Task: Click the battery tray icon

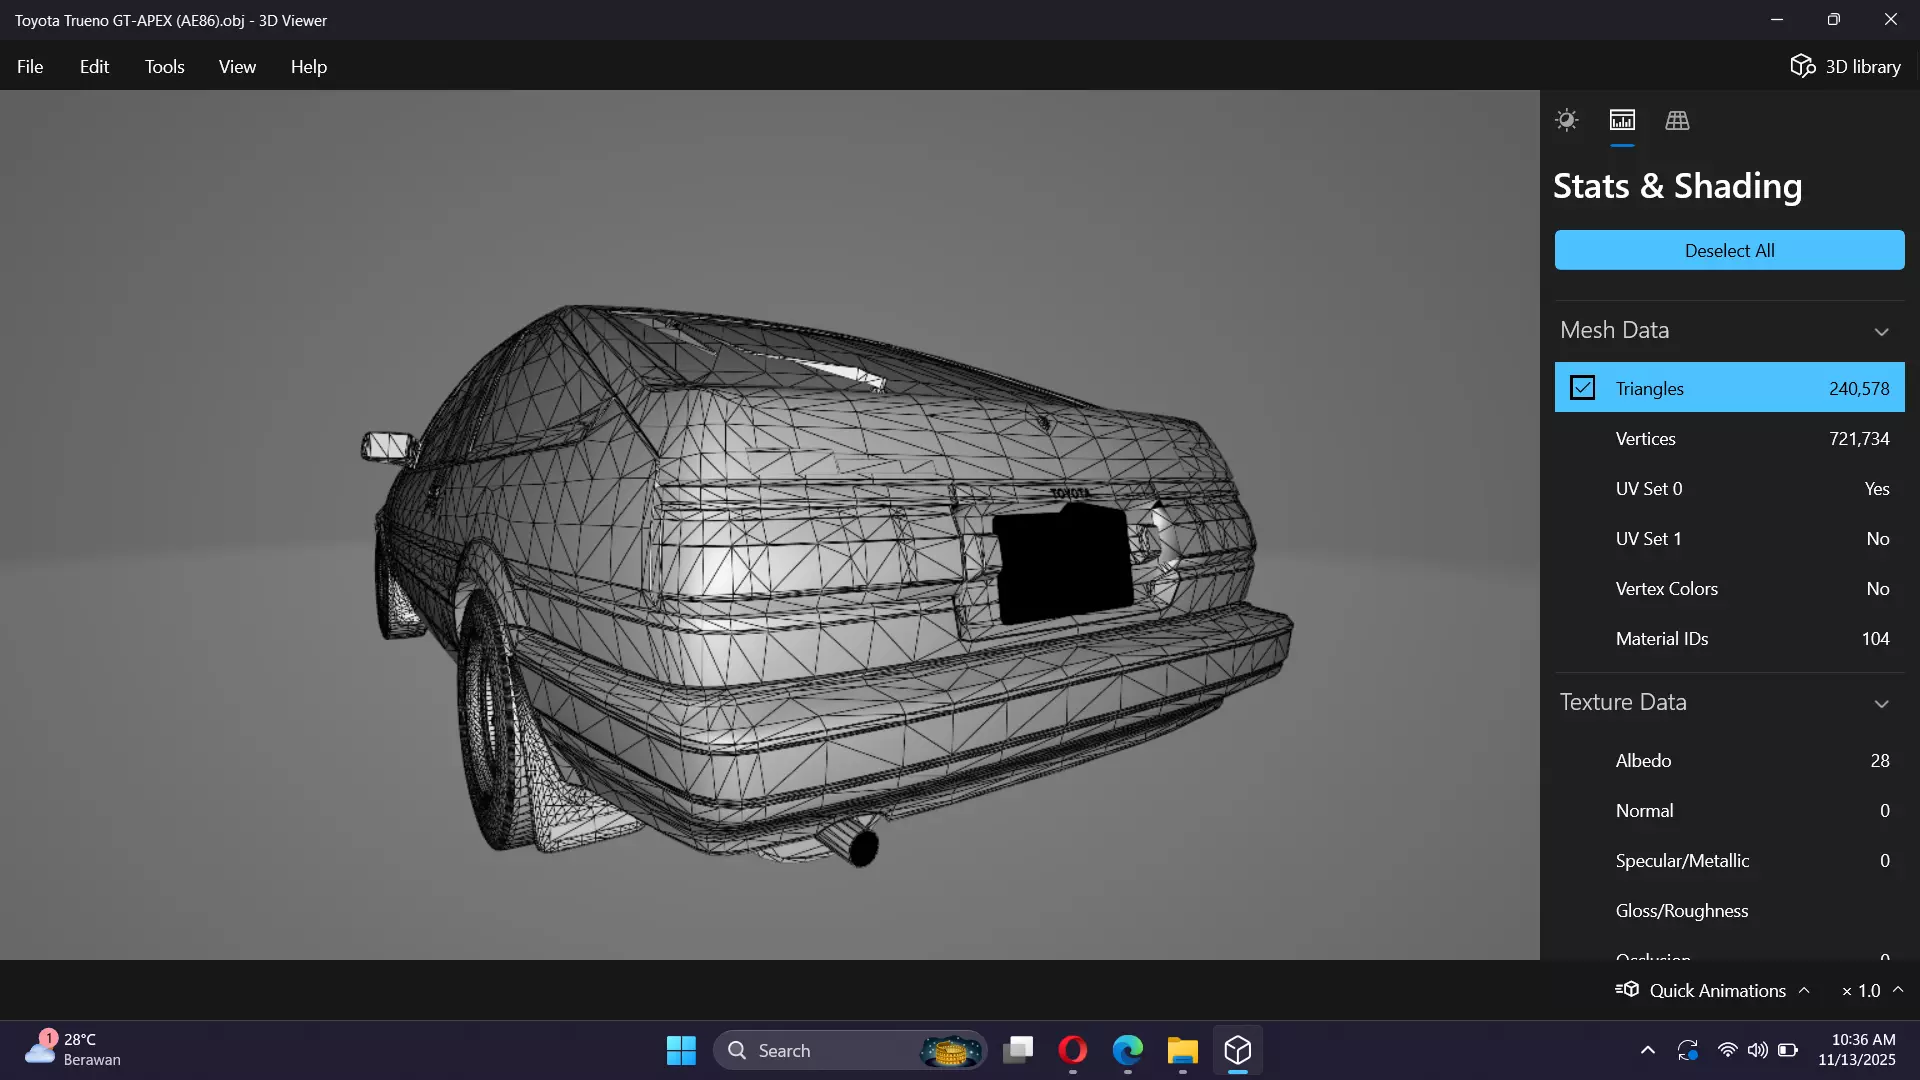Action: (1788, 1050)
